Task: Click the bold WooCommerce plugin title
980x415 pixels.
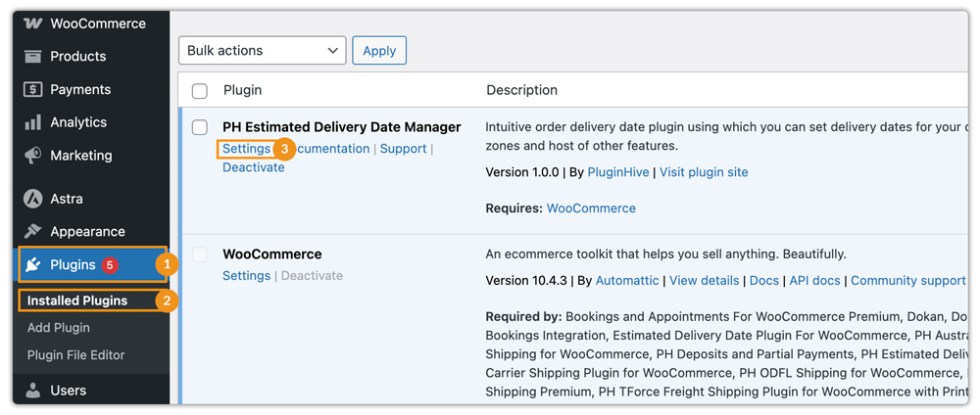Action: coord(272,254)
